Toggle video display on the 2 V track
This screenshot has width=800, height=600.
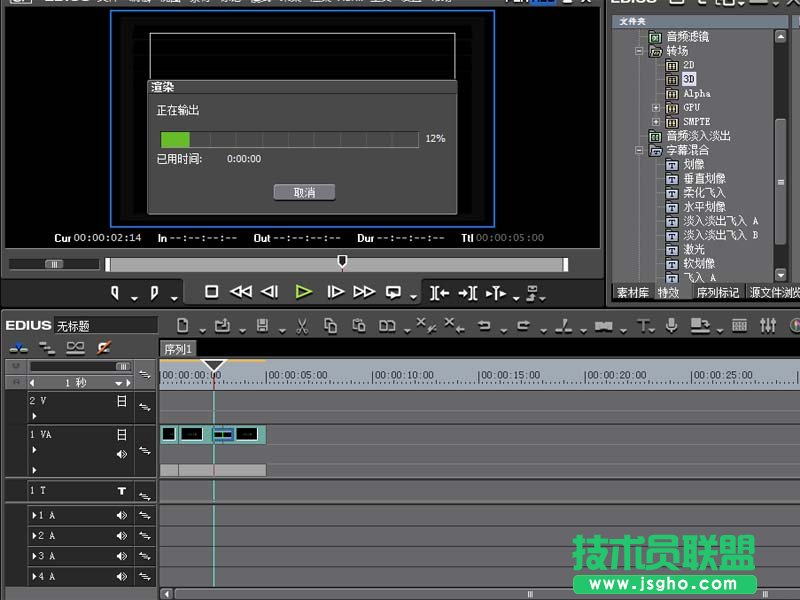pyautogui.click(x=122, y=401)
